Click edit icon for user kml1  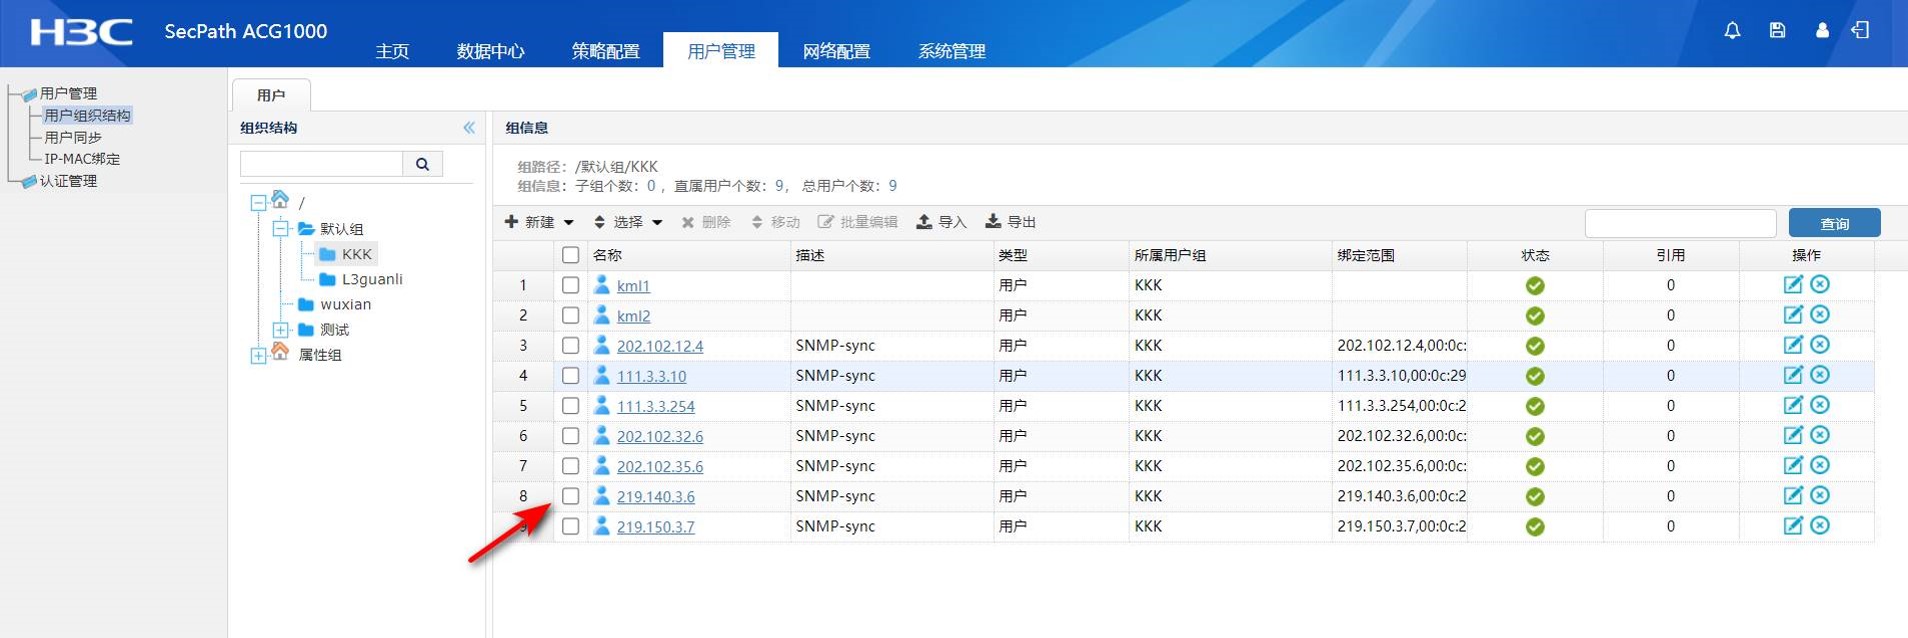click(x=1793, y=285)
